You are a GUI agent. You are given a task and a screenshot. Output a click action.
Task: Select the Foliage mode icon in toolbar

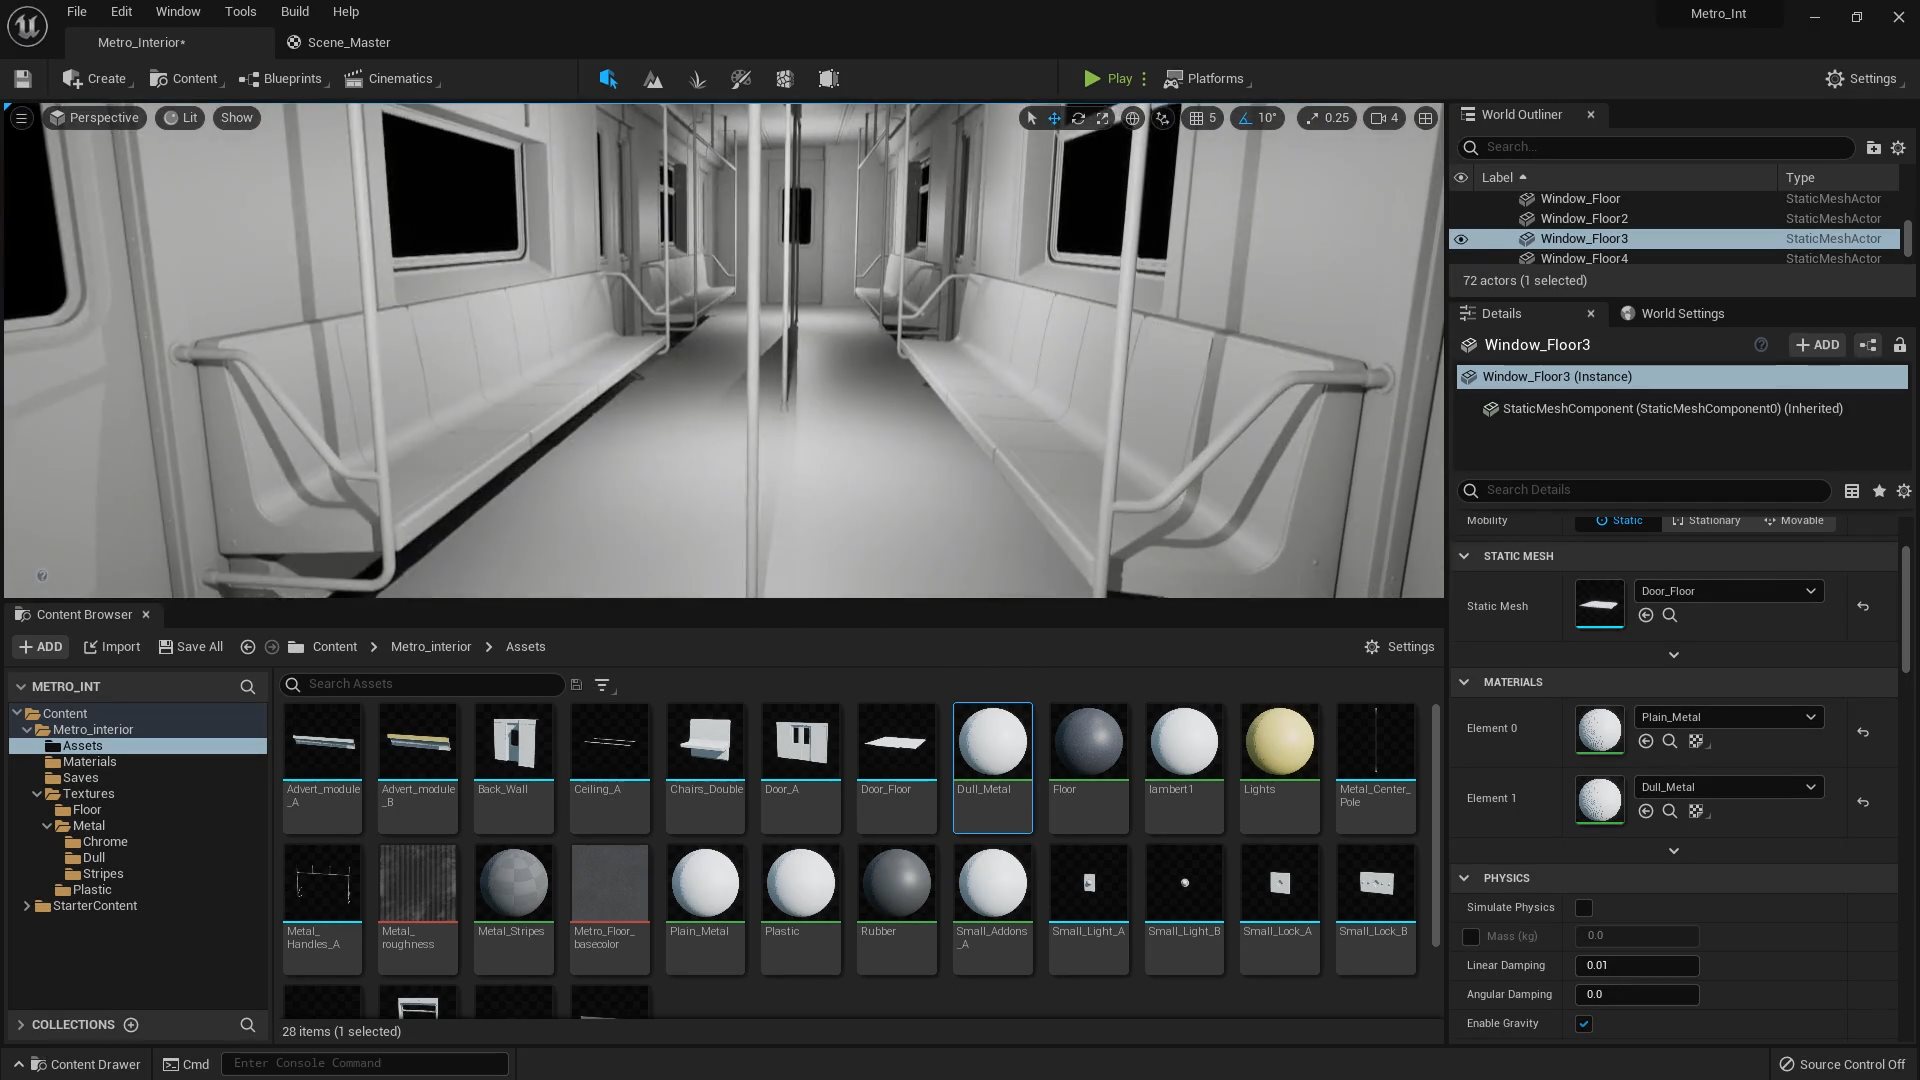[697, 79]
